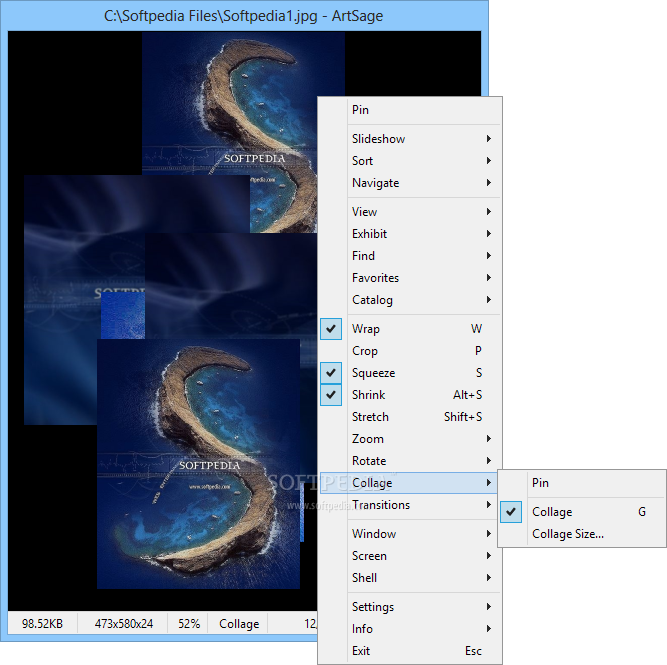Viewport: 667px width, 665px height.
Task: Expand the Window submenu arrow
Action: coord(489,534)
